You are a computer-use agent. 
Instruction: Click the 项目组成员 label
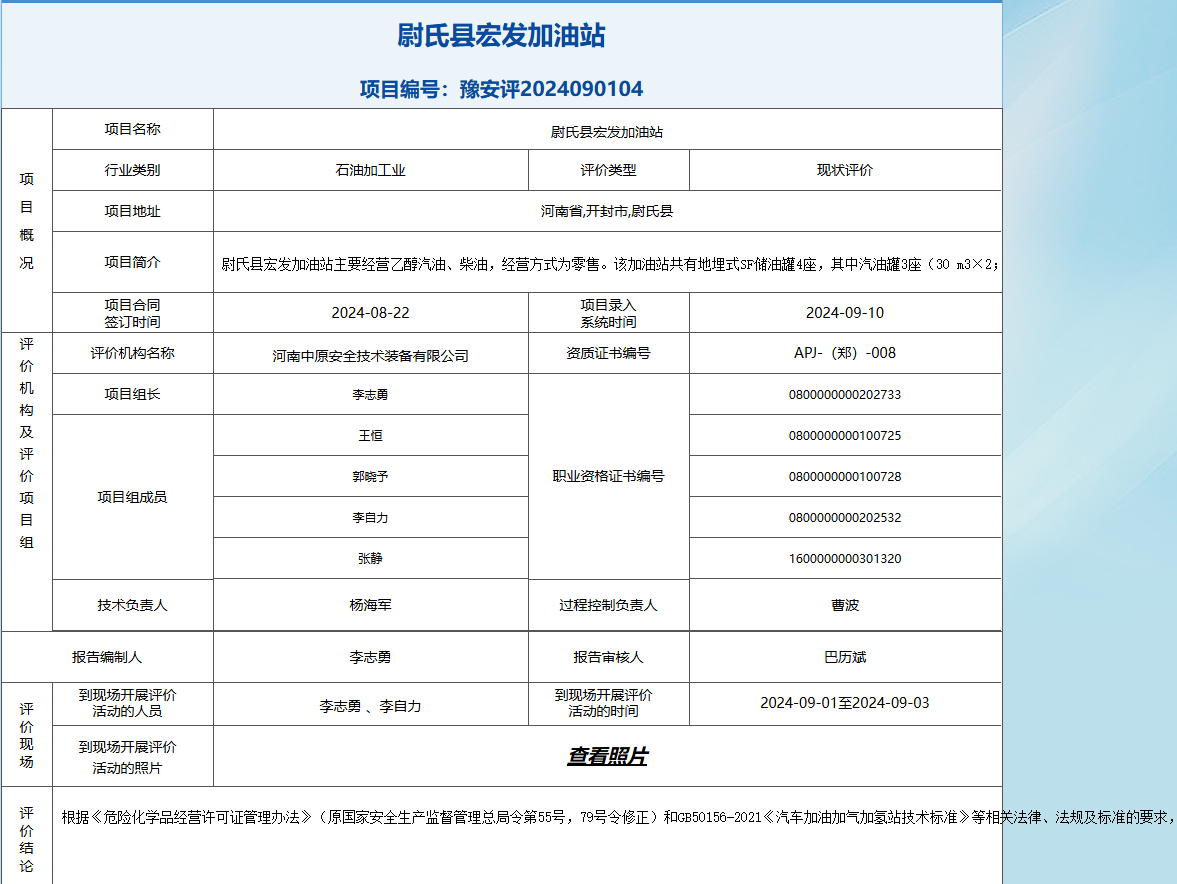tap(132, 497)
